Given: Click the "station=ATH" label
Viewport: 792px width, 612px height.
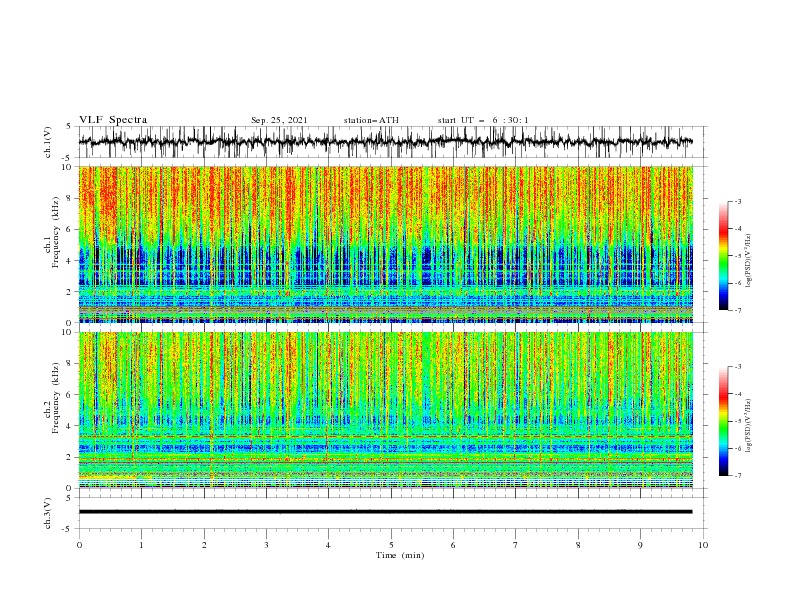Looking at the screenshot, I should point(371,120).
